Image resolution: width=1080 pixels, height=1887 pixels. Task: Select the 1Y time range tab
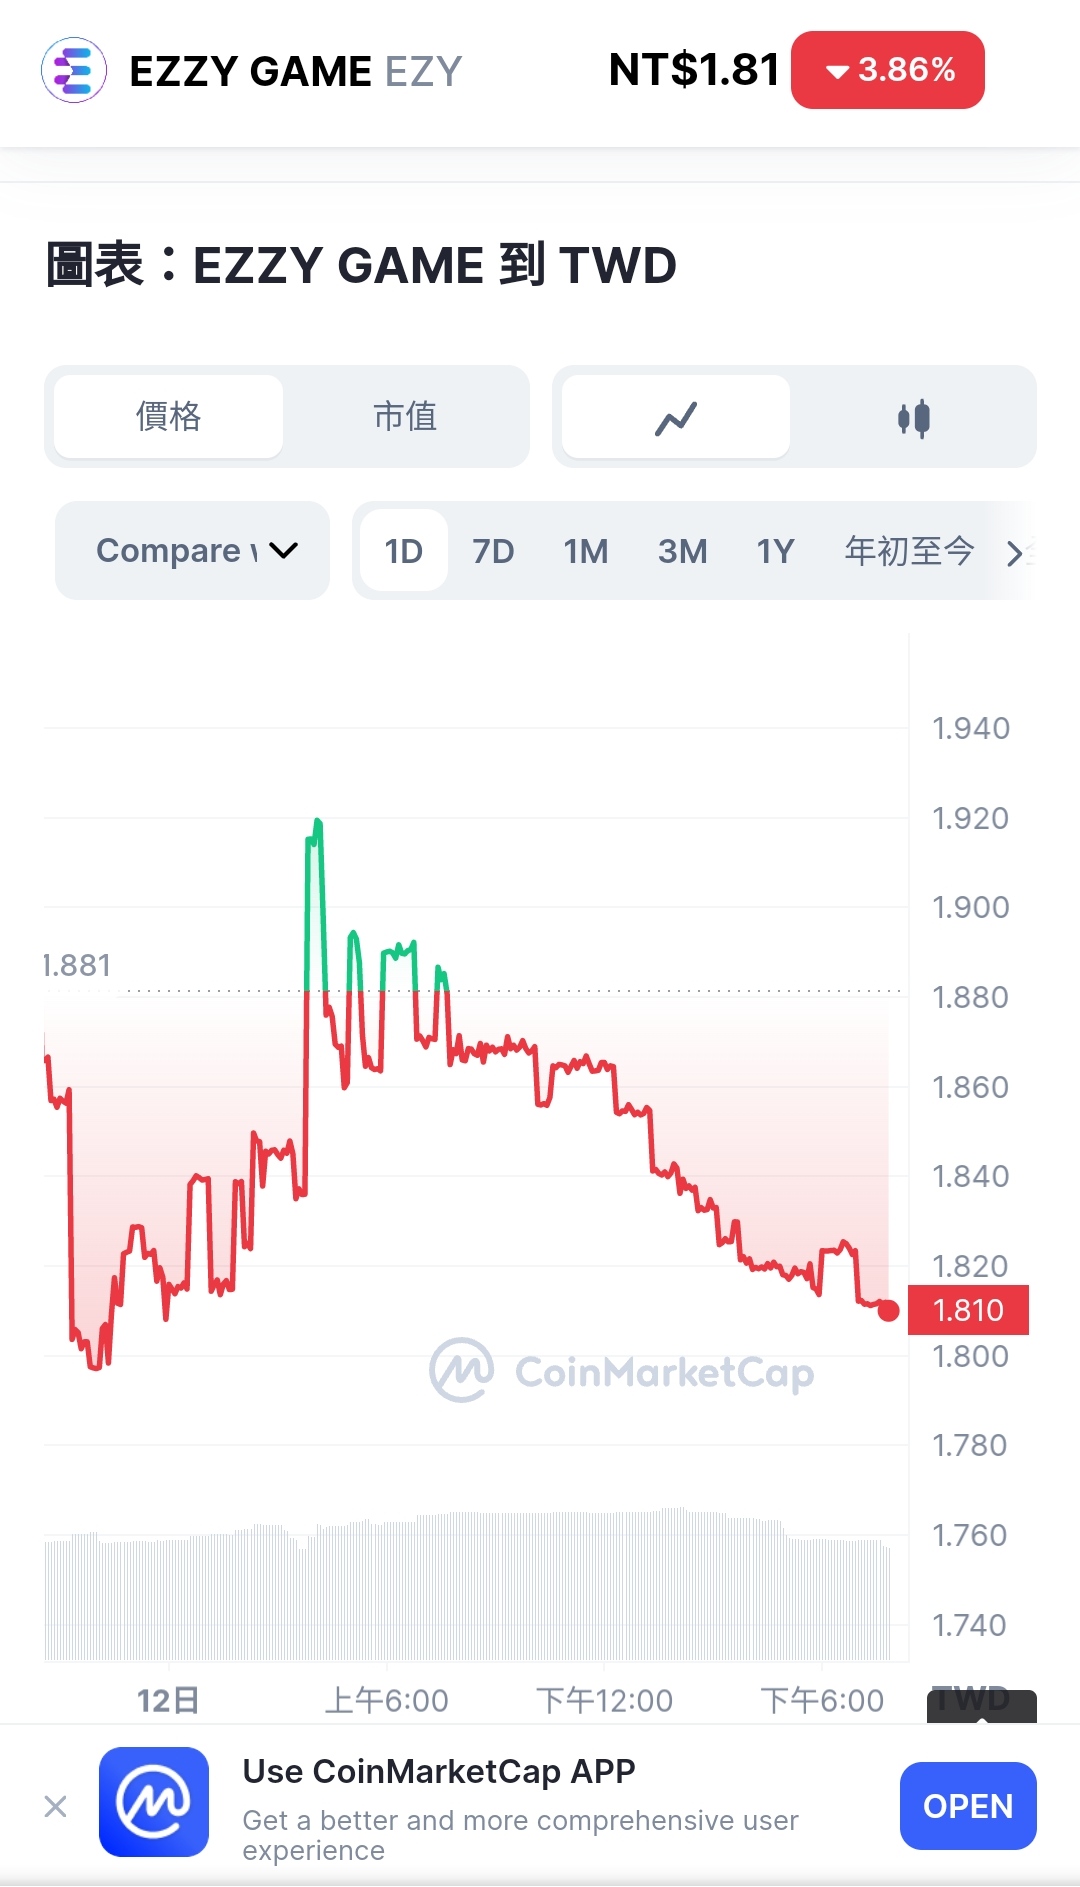[x=775, y=551]
